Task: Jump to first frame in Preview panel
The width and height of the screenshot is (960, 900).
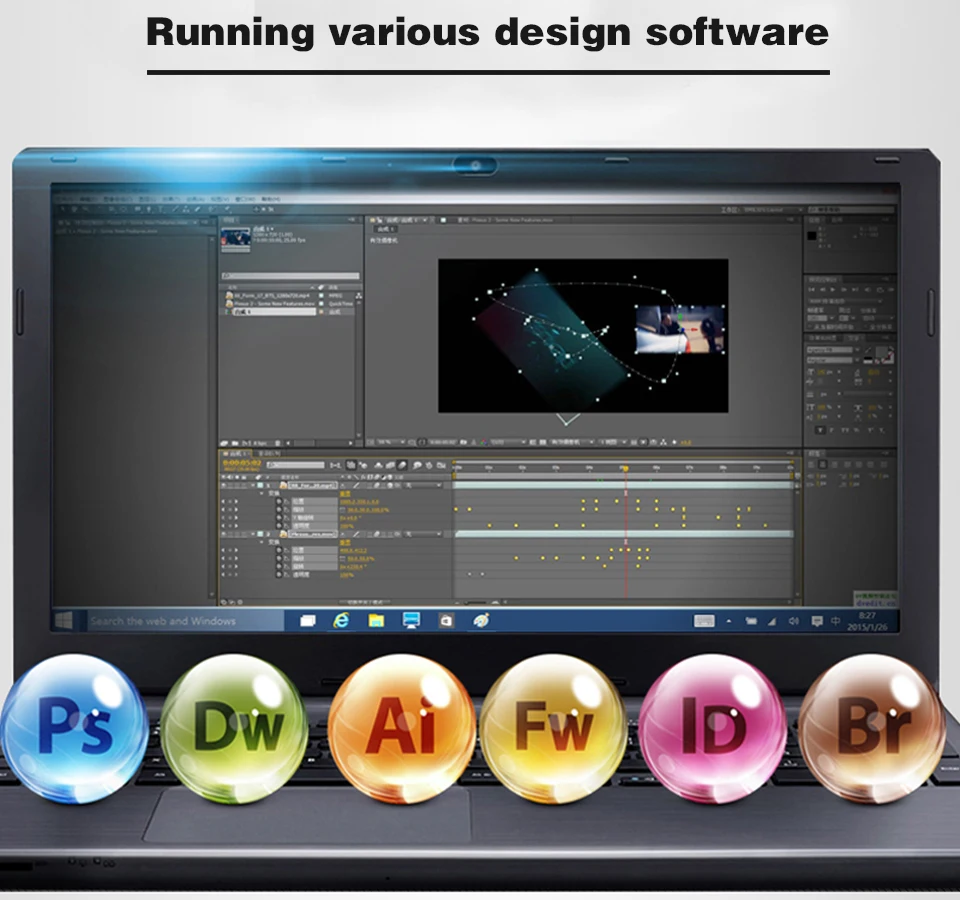Action: coord(811,290)
